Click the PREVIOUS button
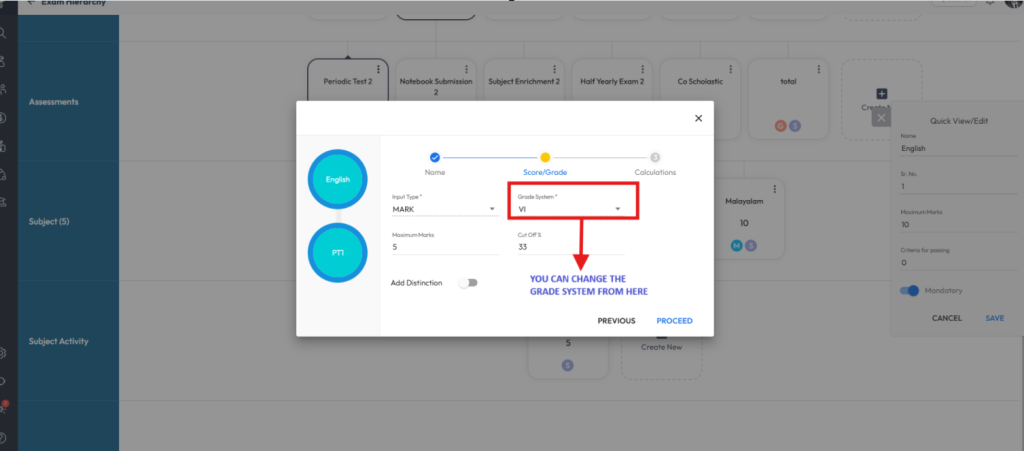 [616, 321]
